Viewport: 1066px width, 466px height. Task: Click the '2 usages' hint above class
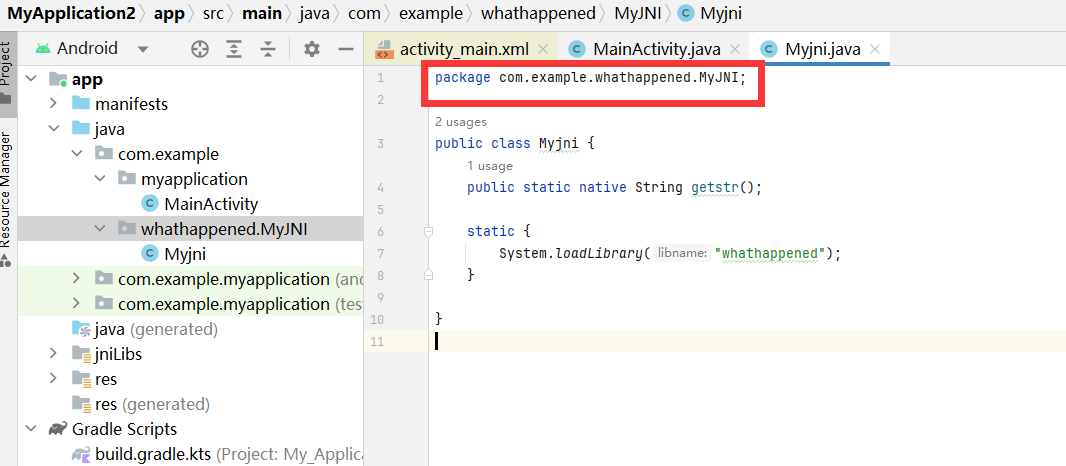tap(461, 122)
